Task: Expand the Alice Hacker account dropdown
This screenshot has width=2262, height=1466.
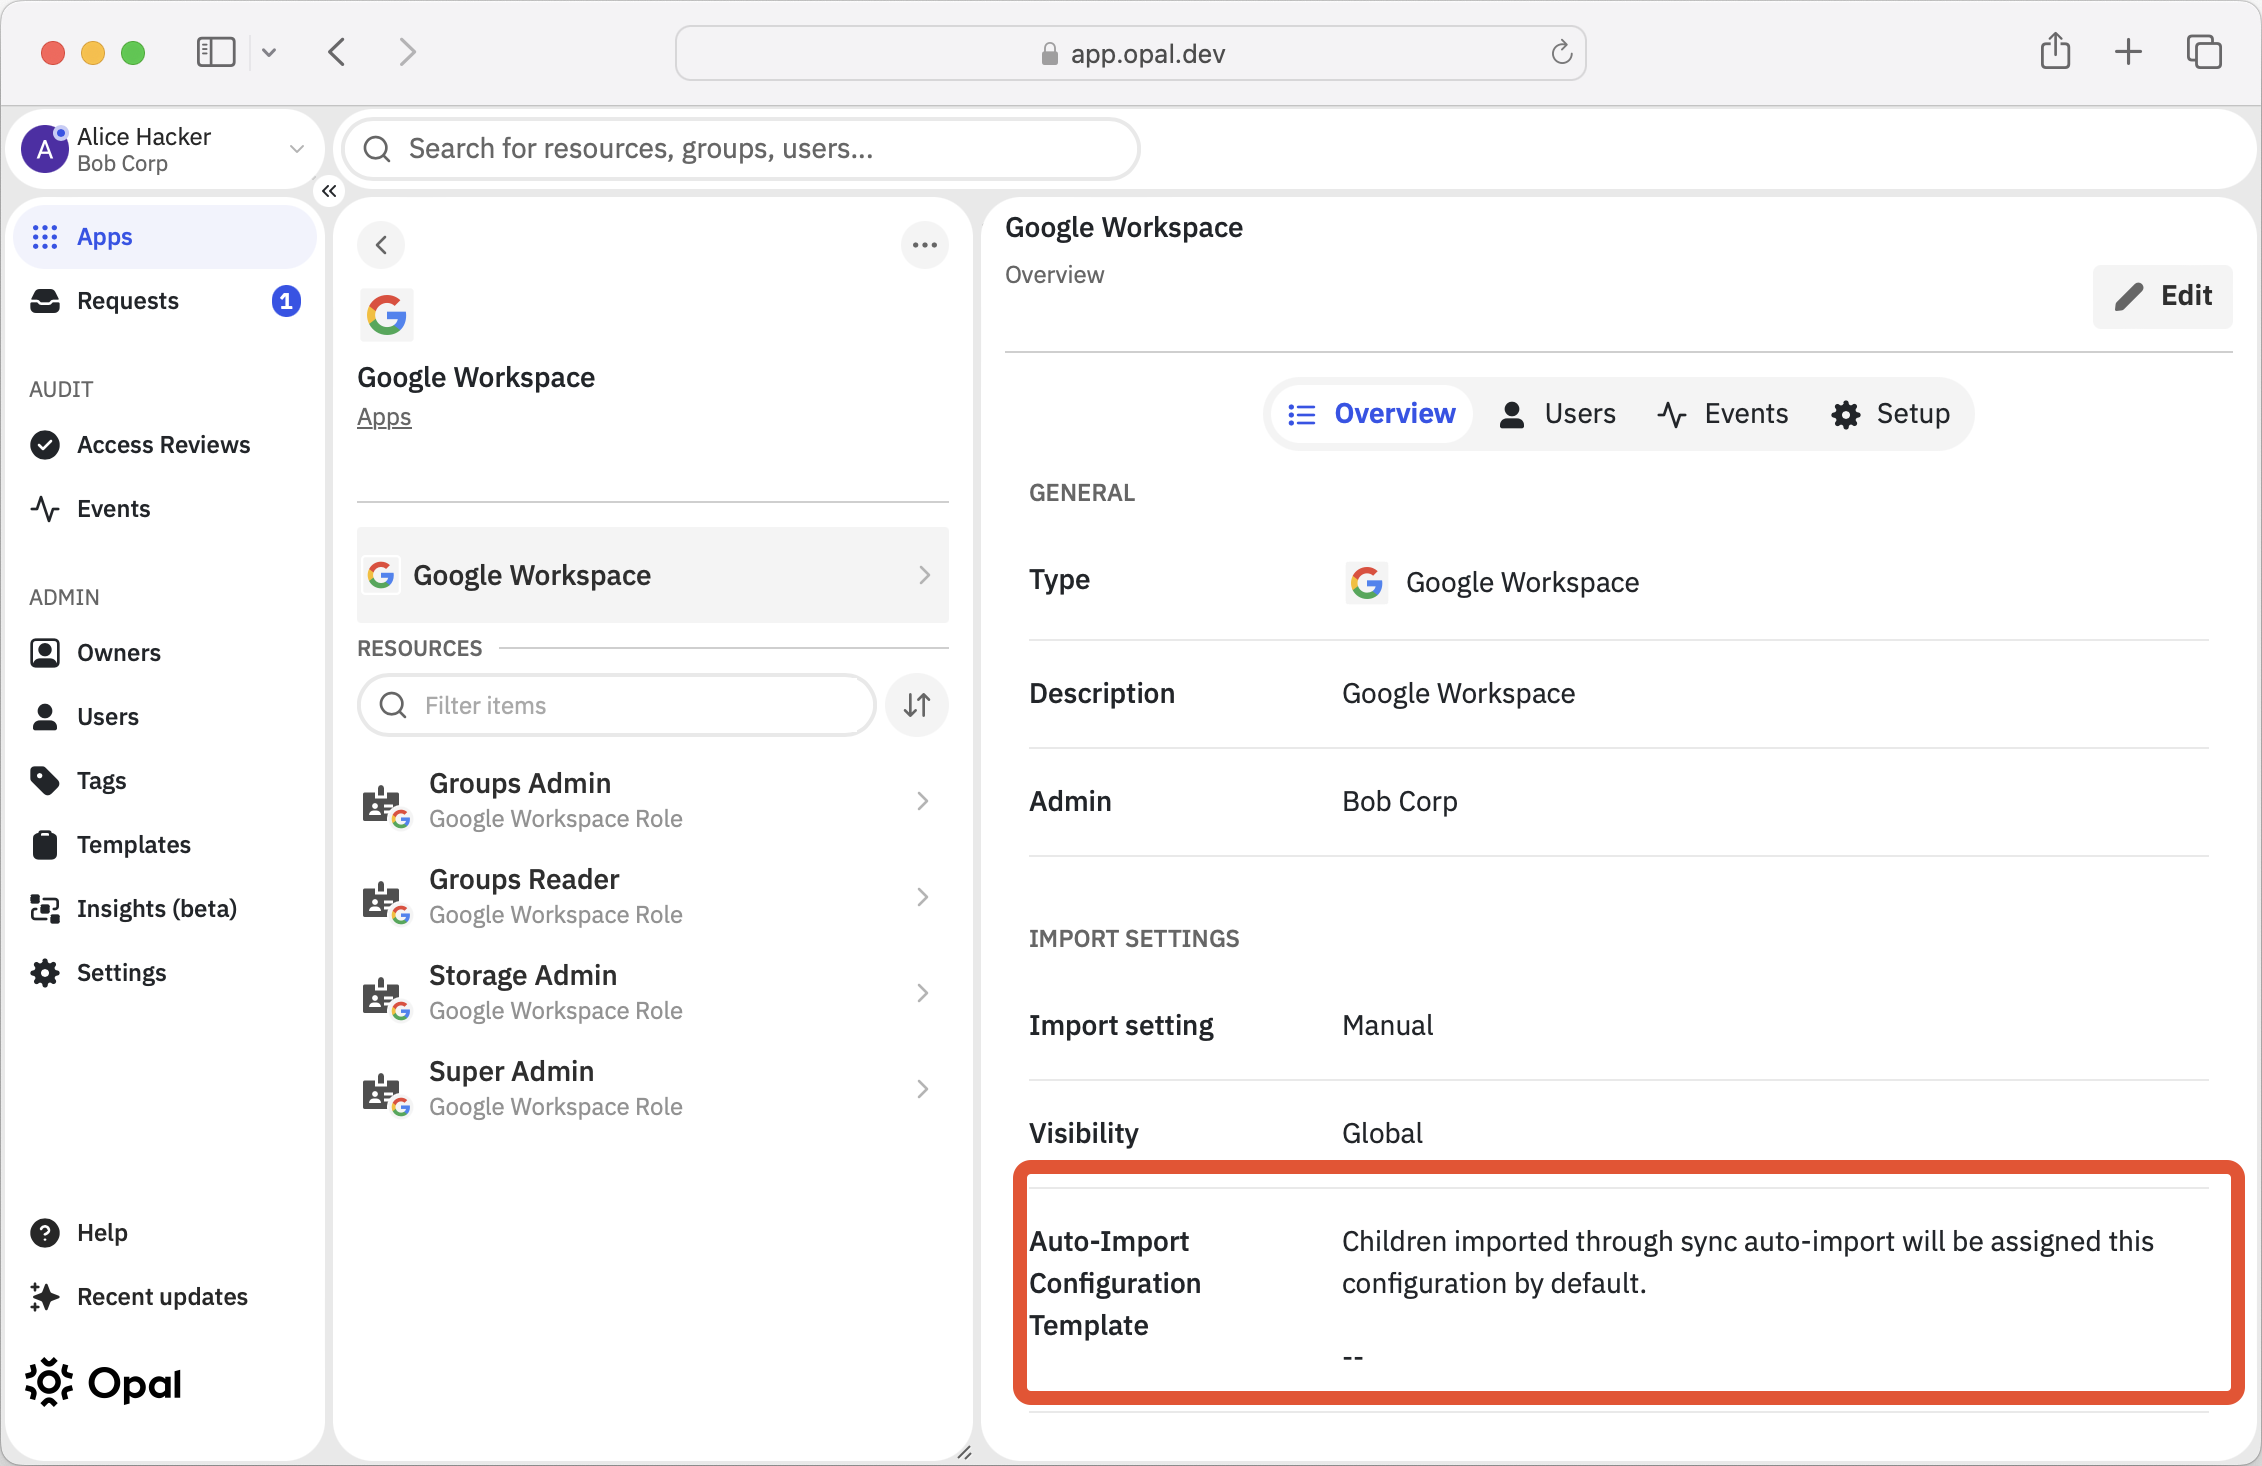Action: (297, 149)
